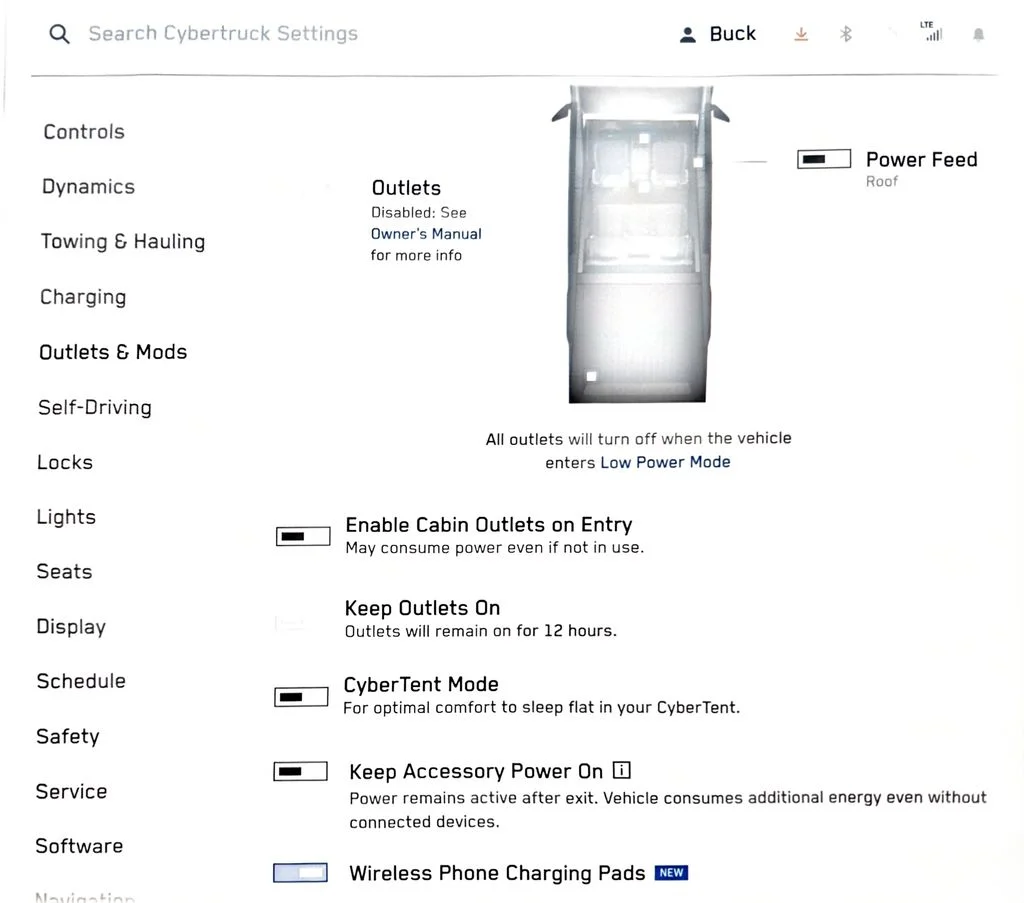Select Outlets & Mods in sidebar

point(113,352)
